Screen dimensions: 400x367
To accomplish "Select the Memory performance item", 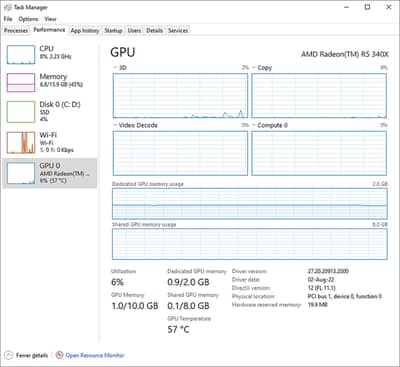I will [50, 82].
